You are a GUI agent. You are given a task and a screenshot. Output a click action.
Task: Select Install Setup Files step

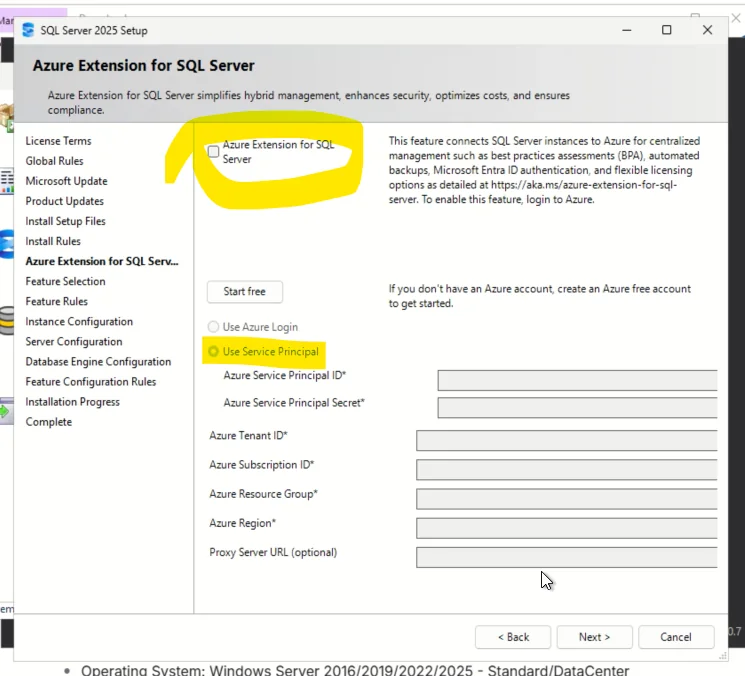[66, 221]
